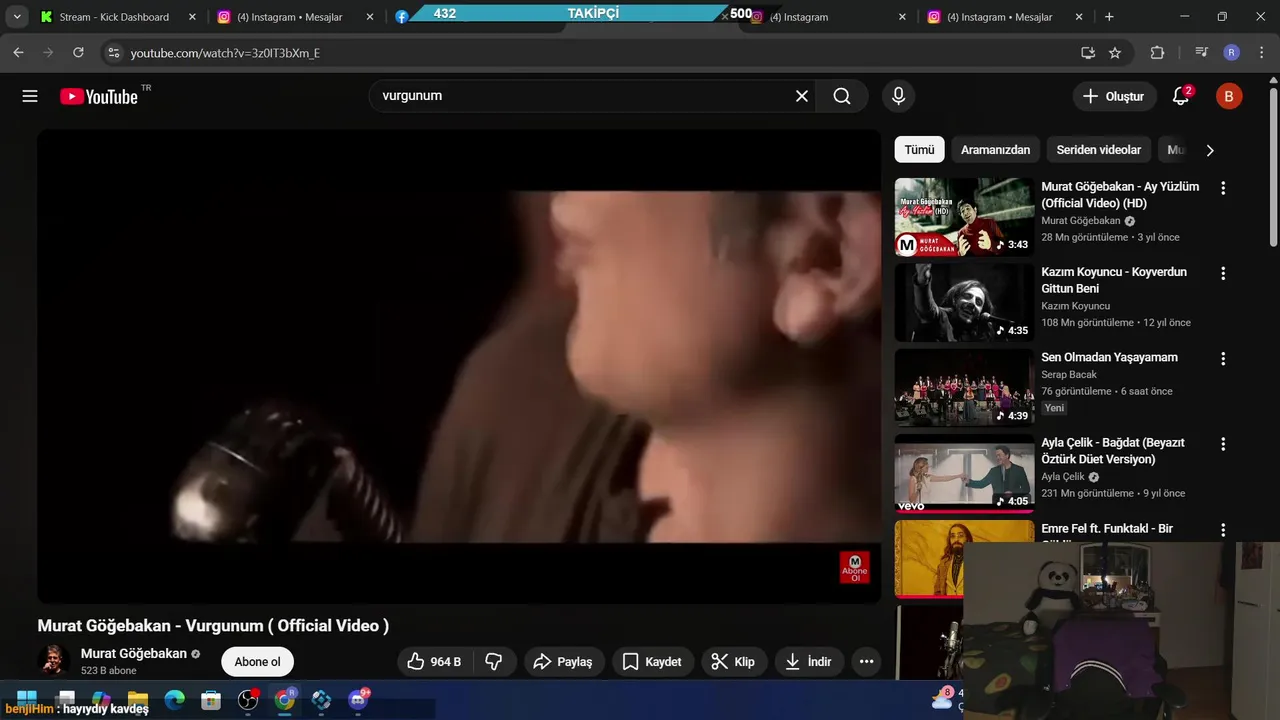Open Koyverdun Gittun Beni video thumbnail

[x=964, y=302]
